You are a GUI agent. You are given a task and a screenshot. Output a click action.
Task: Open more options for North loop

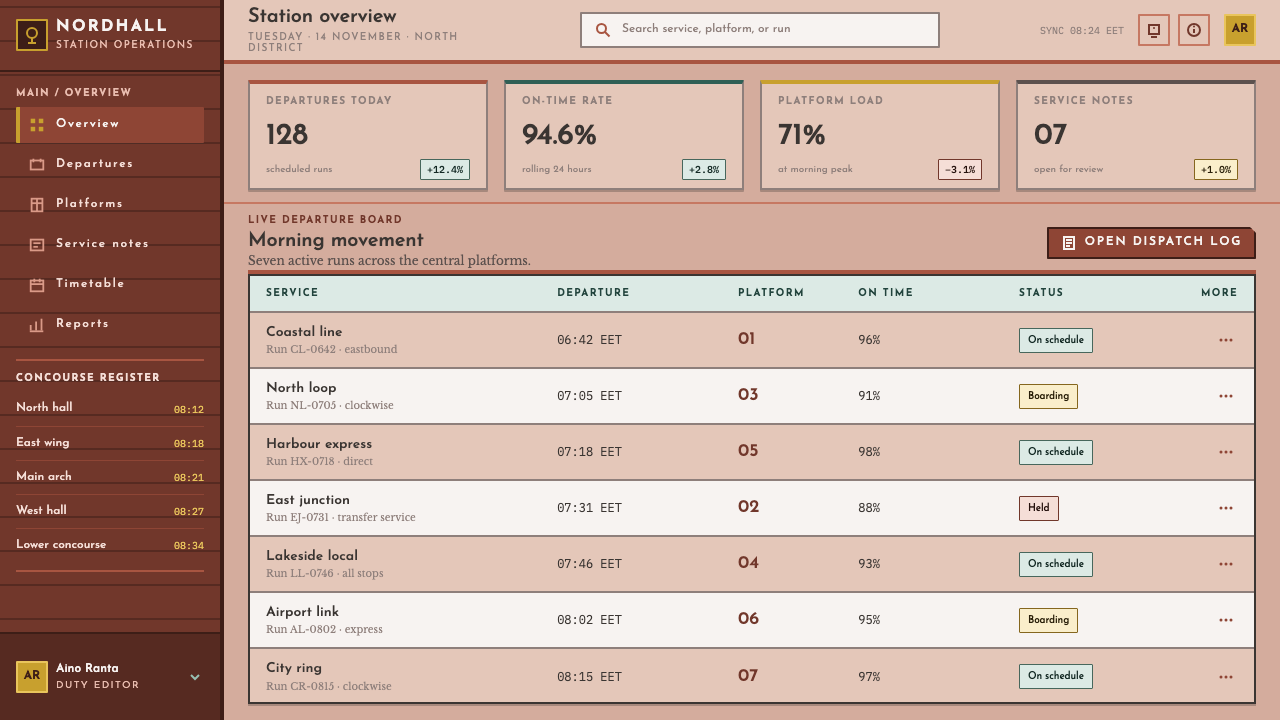point(1226,396)
